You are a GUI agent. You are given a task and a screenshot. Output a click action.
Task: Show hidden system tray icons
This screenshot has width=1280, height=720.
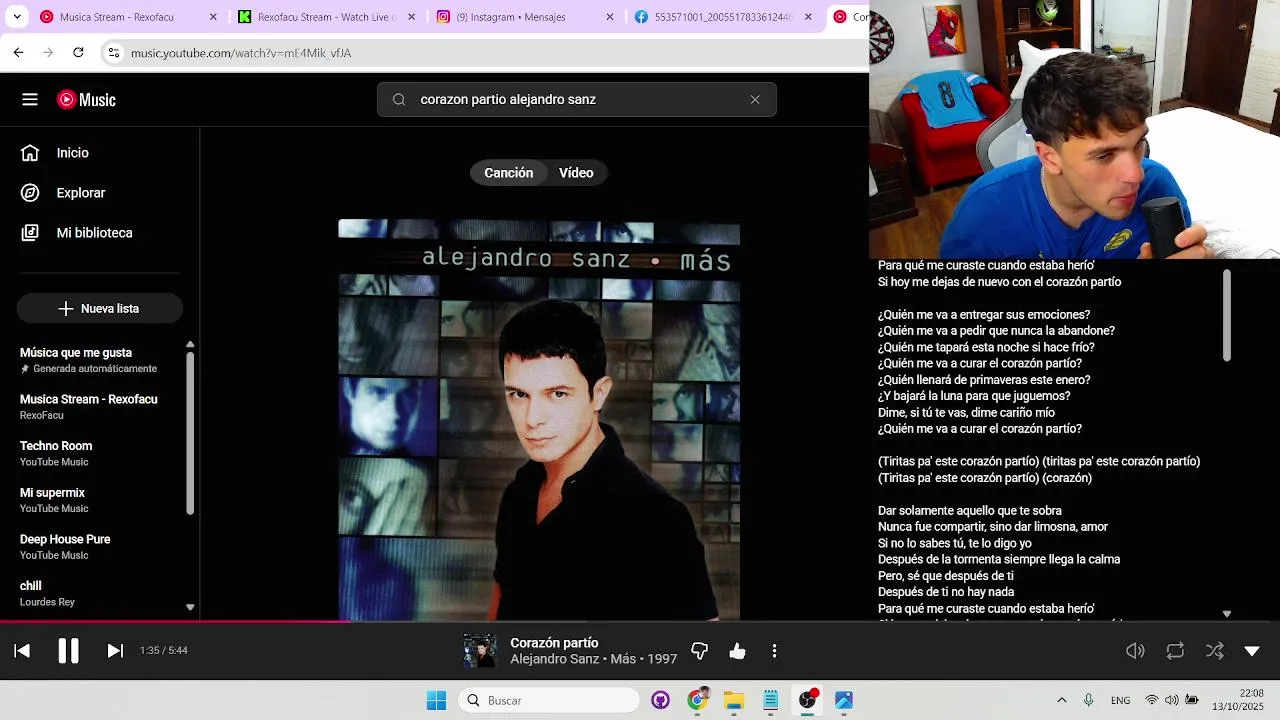tap(1061, 700)
